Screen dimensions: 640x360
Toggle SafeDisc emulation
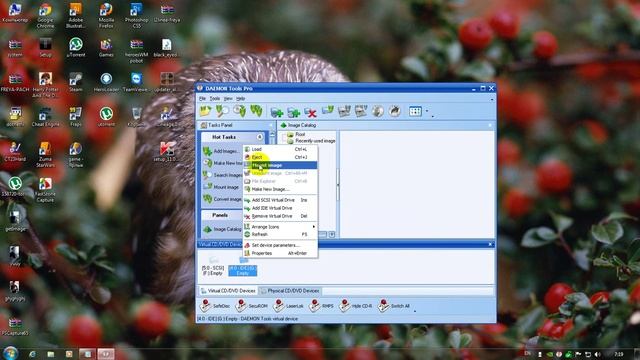pos(215,305)
